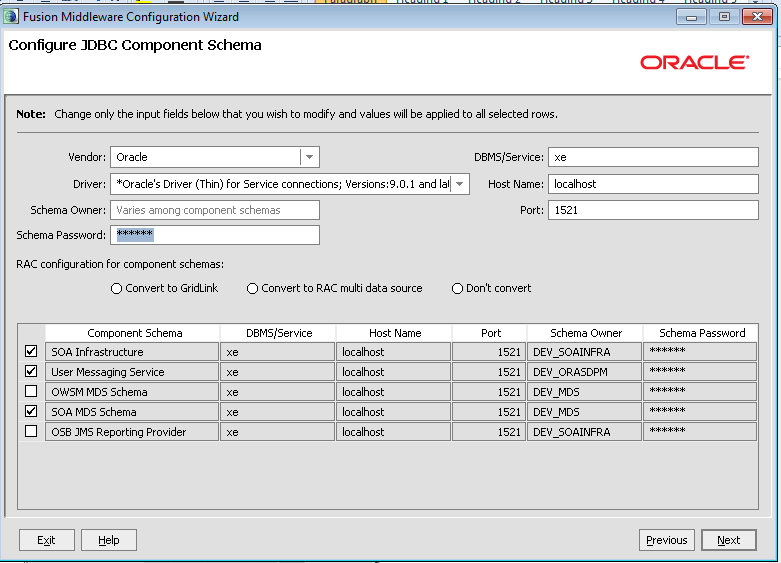The image size is (781, 563).
Task: Toggle the SOA Infrastructure schema checkbox
Action: [x=31, y=352]
